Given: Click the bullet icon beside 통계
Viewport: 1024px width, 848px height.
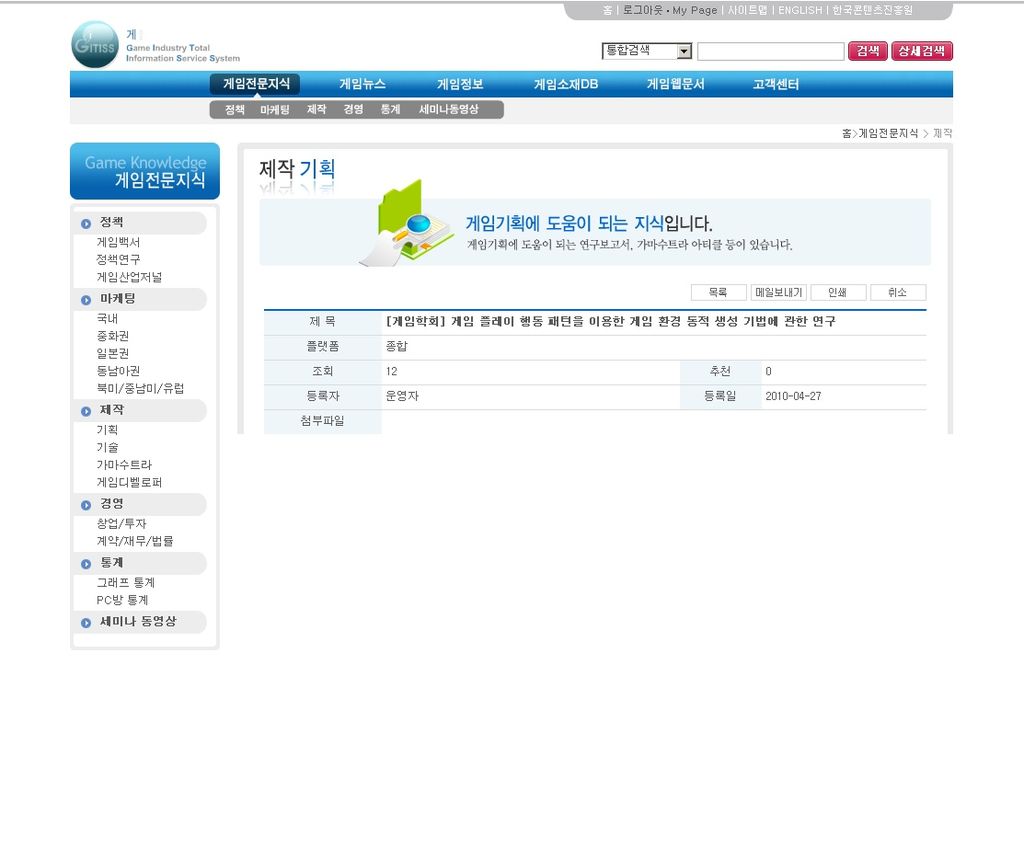Looking at the screenshot, I should tap(86, 564).
